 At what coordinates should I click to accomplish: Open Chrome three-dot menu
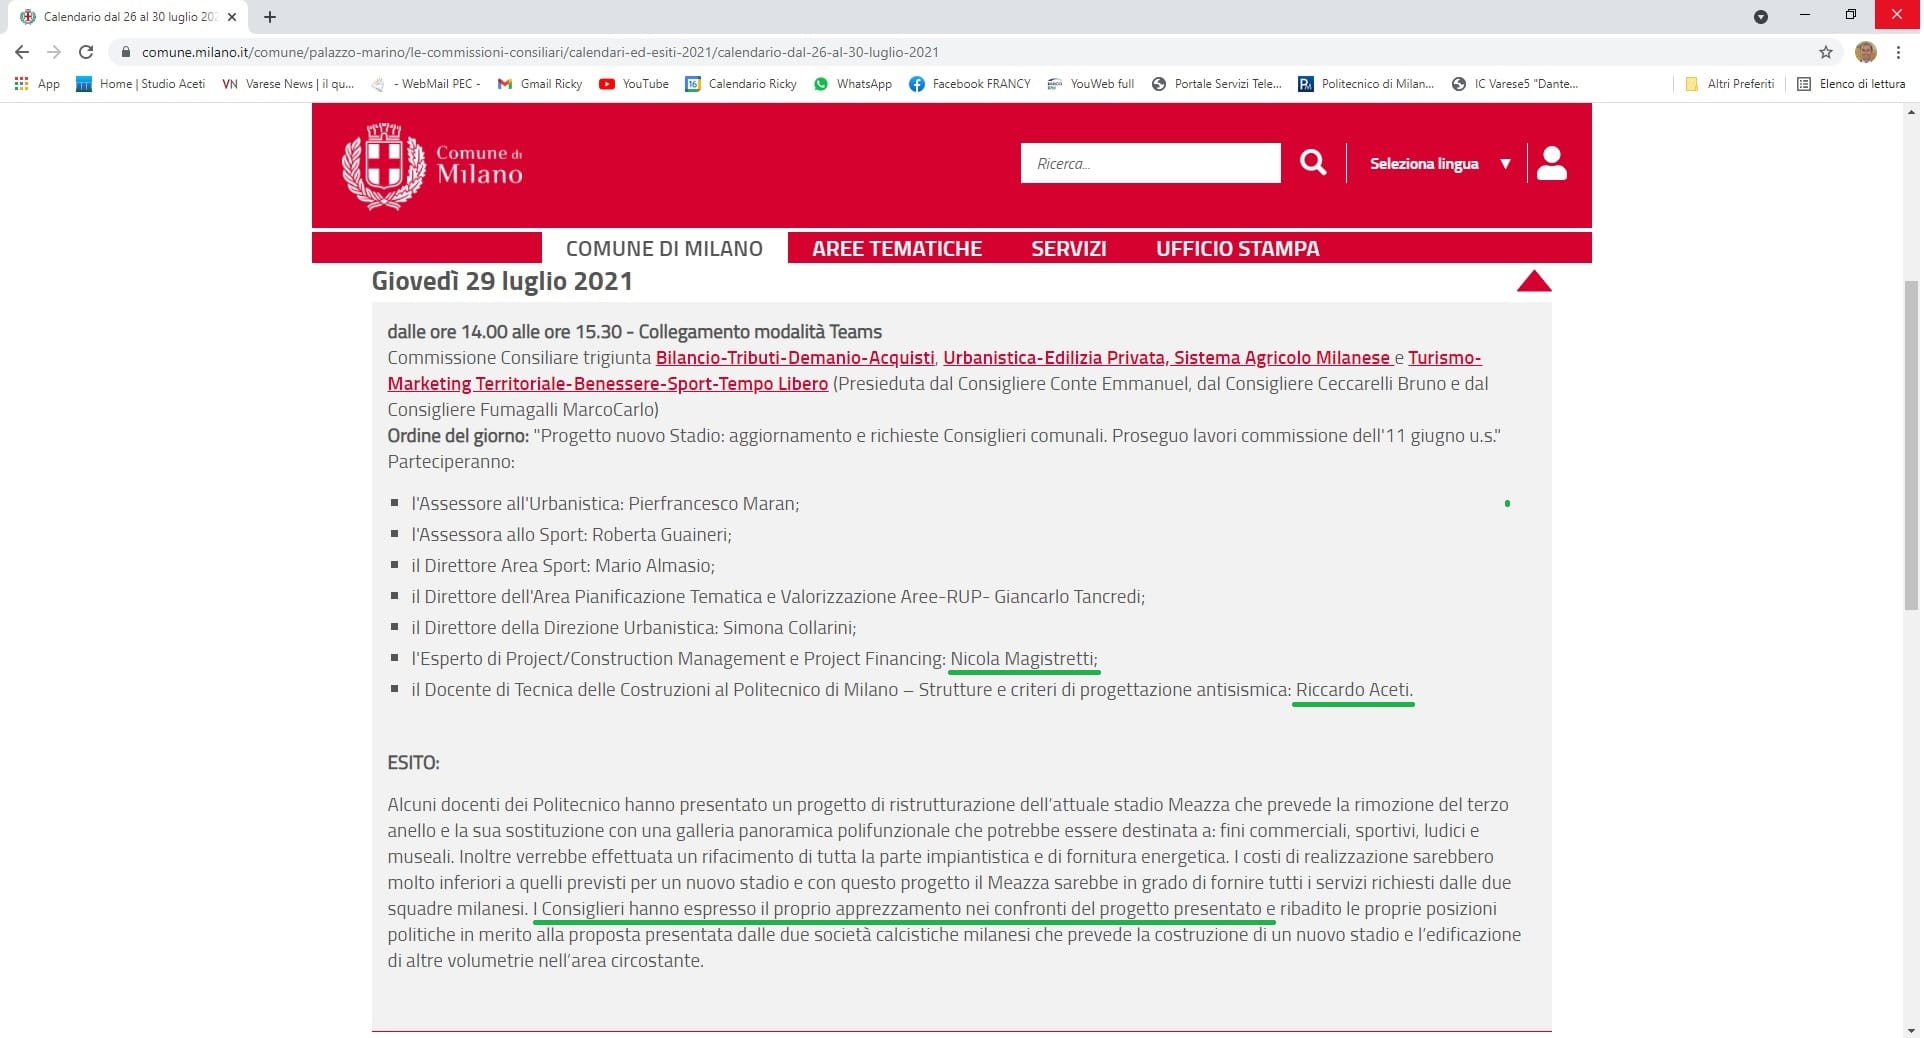(x=1898, y=52)
